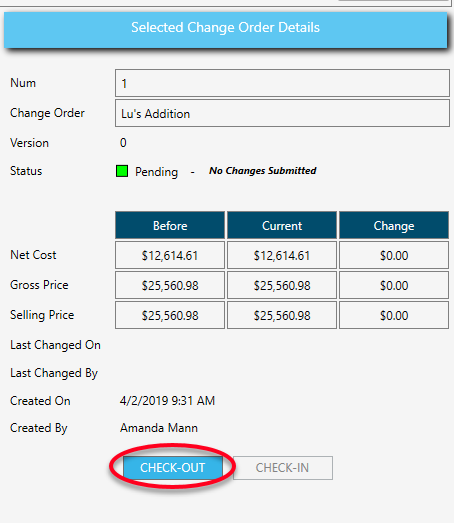Click the Num input field
454x523 pixels.
click(282, 83)
